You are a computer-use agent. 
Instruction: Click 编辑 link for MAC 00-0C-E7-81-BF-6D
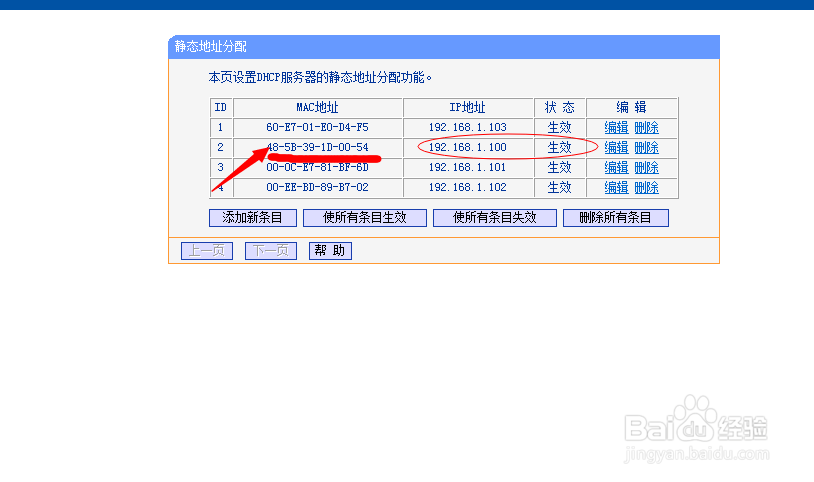coord(616,167)
